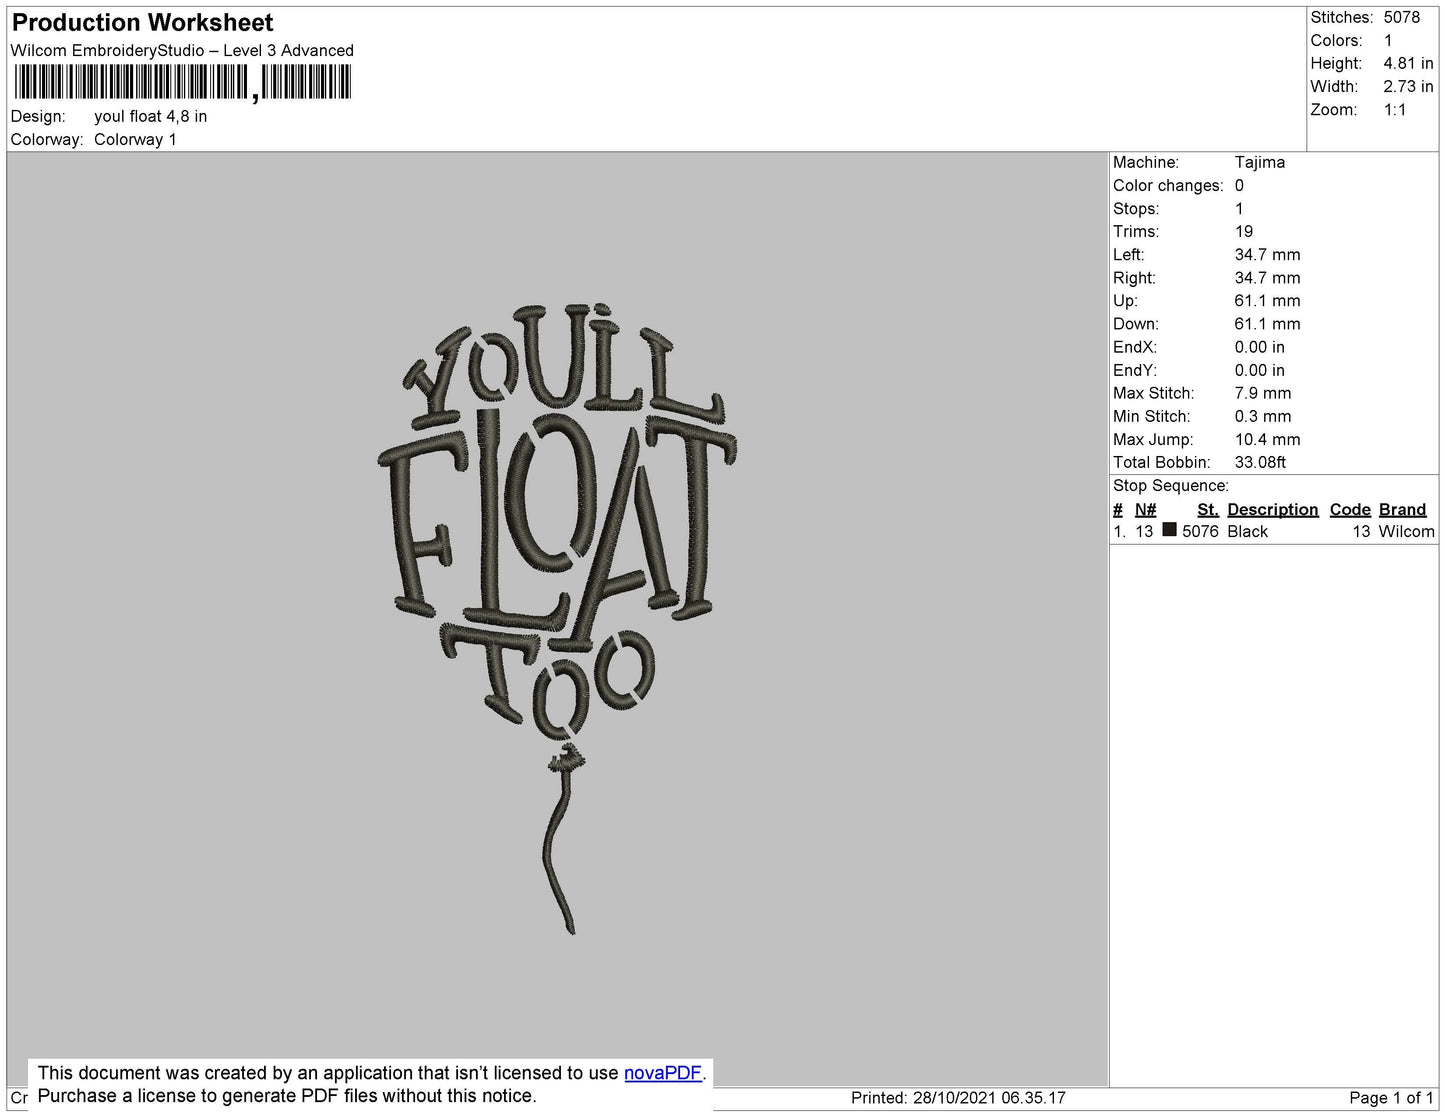The width and height of the screenshot is (1445, 1117).
Task: Select the 'Colorway 1' value
Action: pyautogui.click(x=135, y=139)
